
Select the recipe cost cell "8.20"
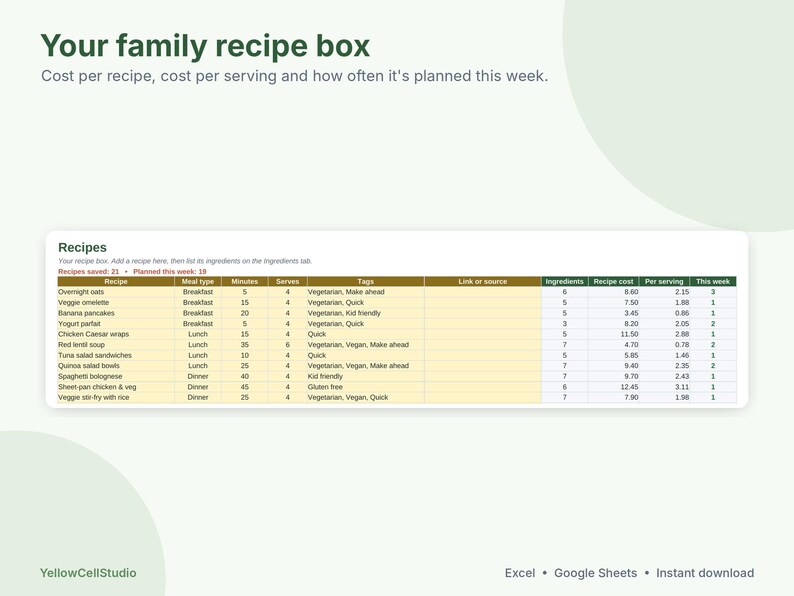coord(613,324)
